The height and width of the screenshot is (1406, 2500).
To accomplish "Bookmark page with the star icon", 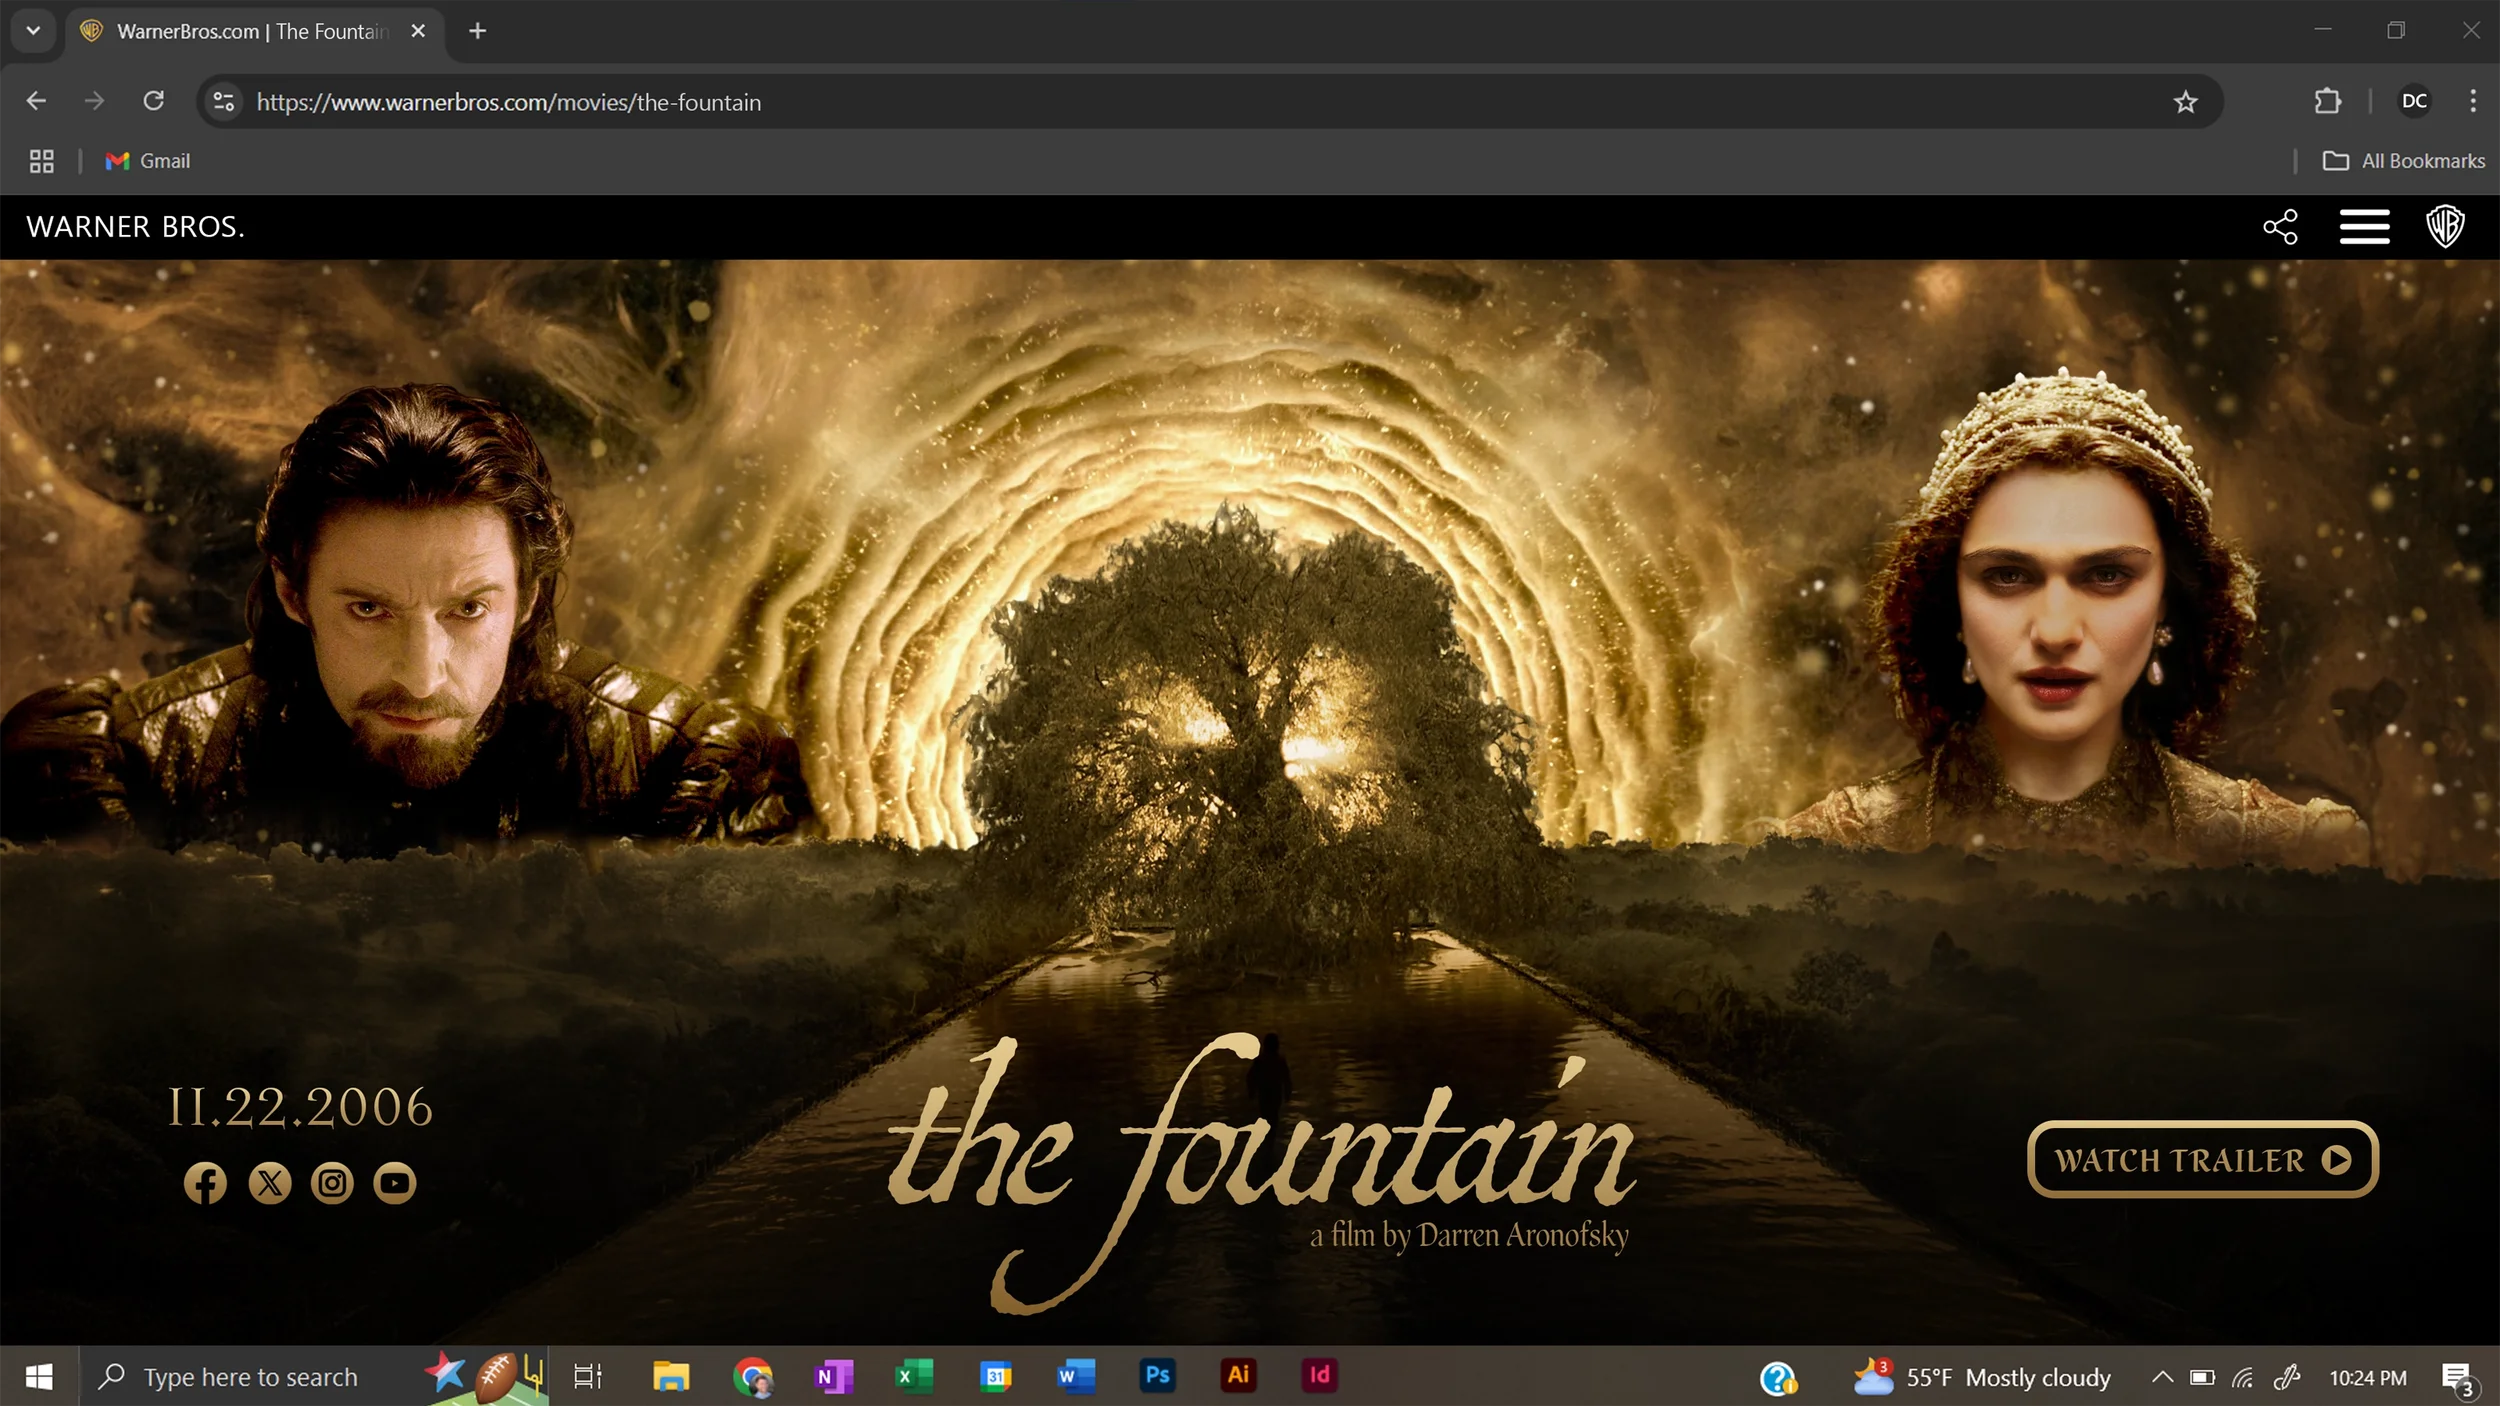I will (x=2185, y=102).
